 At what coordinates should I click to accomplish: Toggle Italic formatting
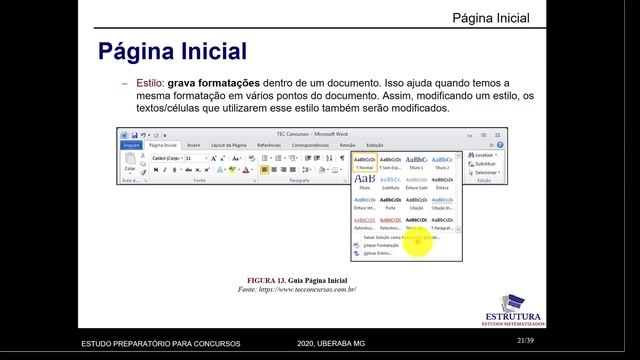click(165, 170)
